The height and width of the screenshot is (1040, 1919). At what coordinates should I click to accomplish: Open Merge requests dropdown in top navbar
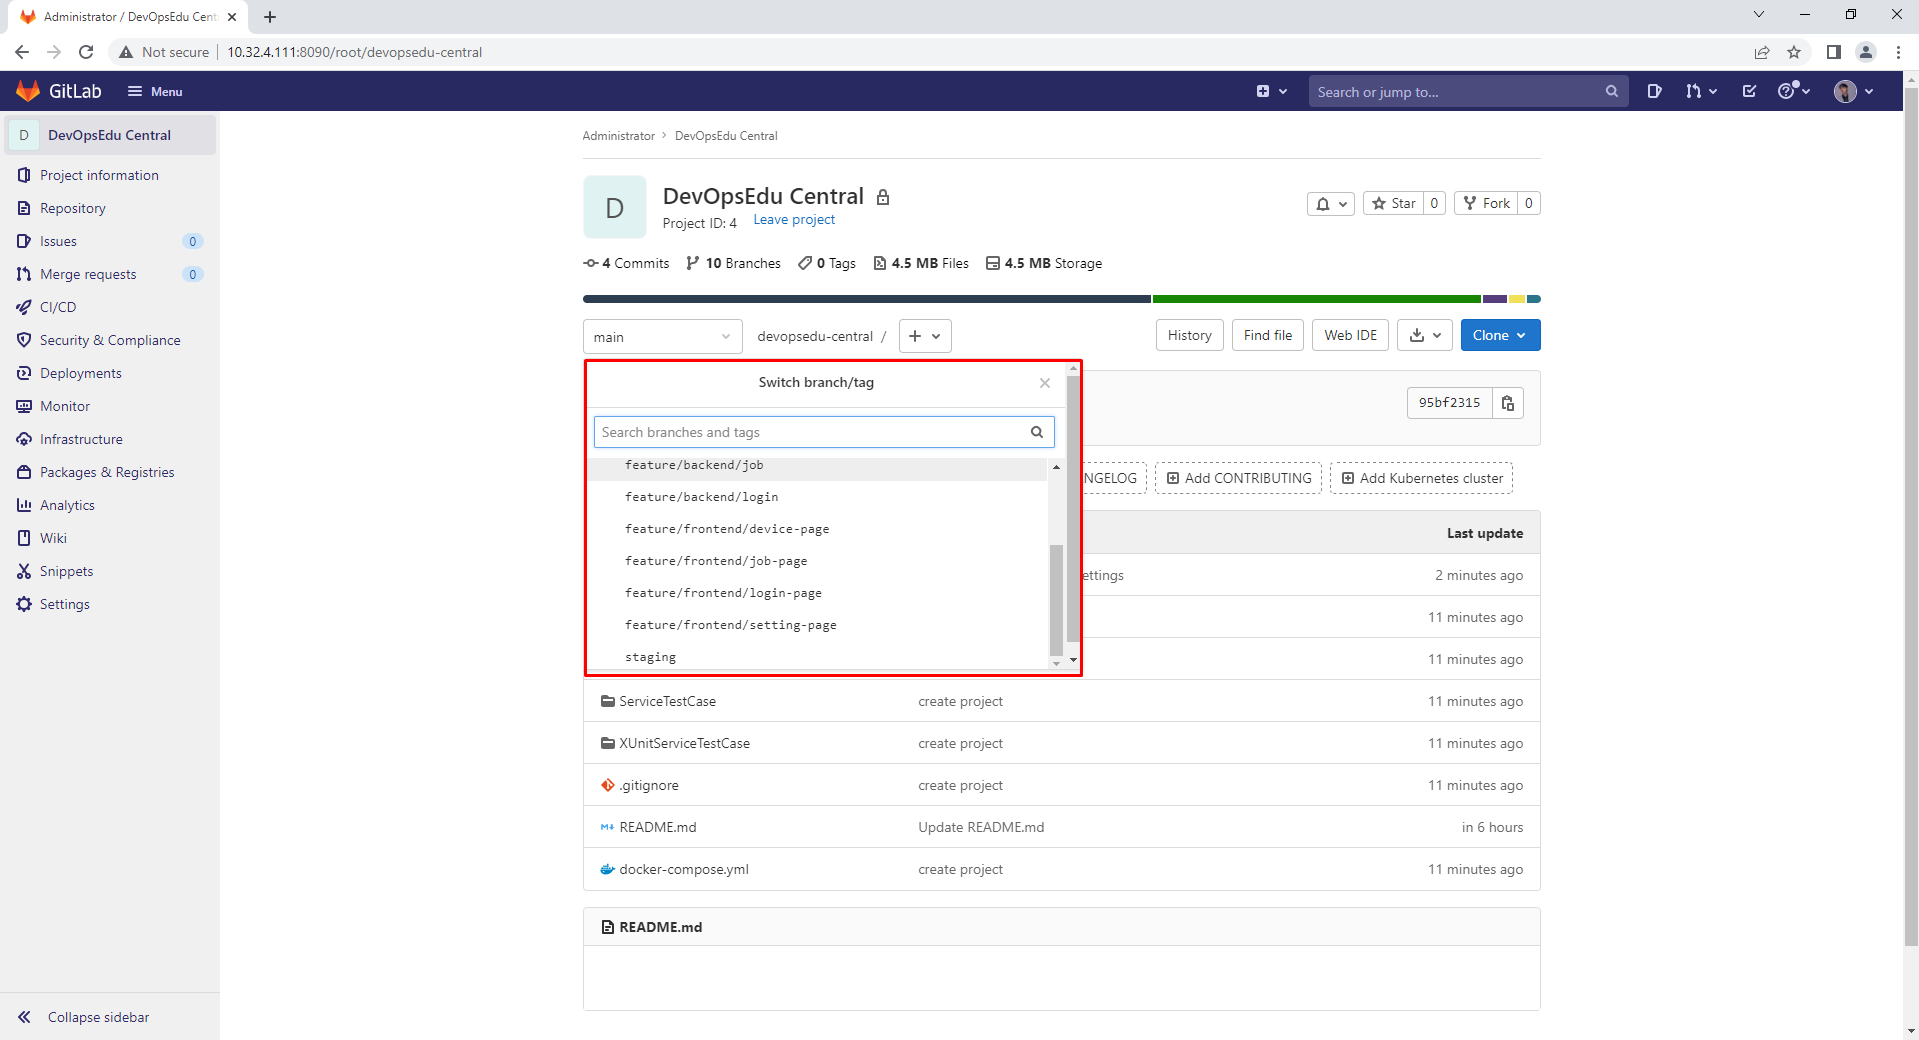click(x=1700, y=91)
